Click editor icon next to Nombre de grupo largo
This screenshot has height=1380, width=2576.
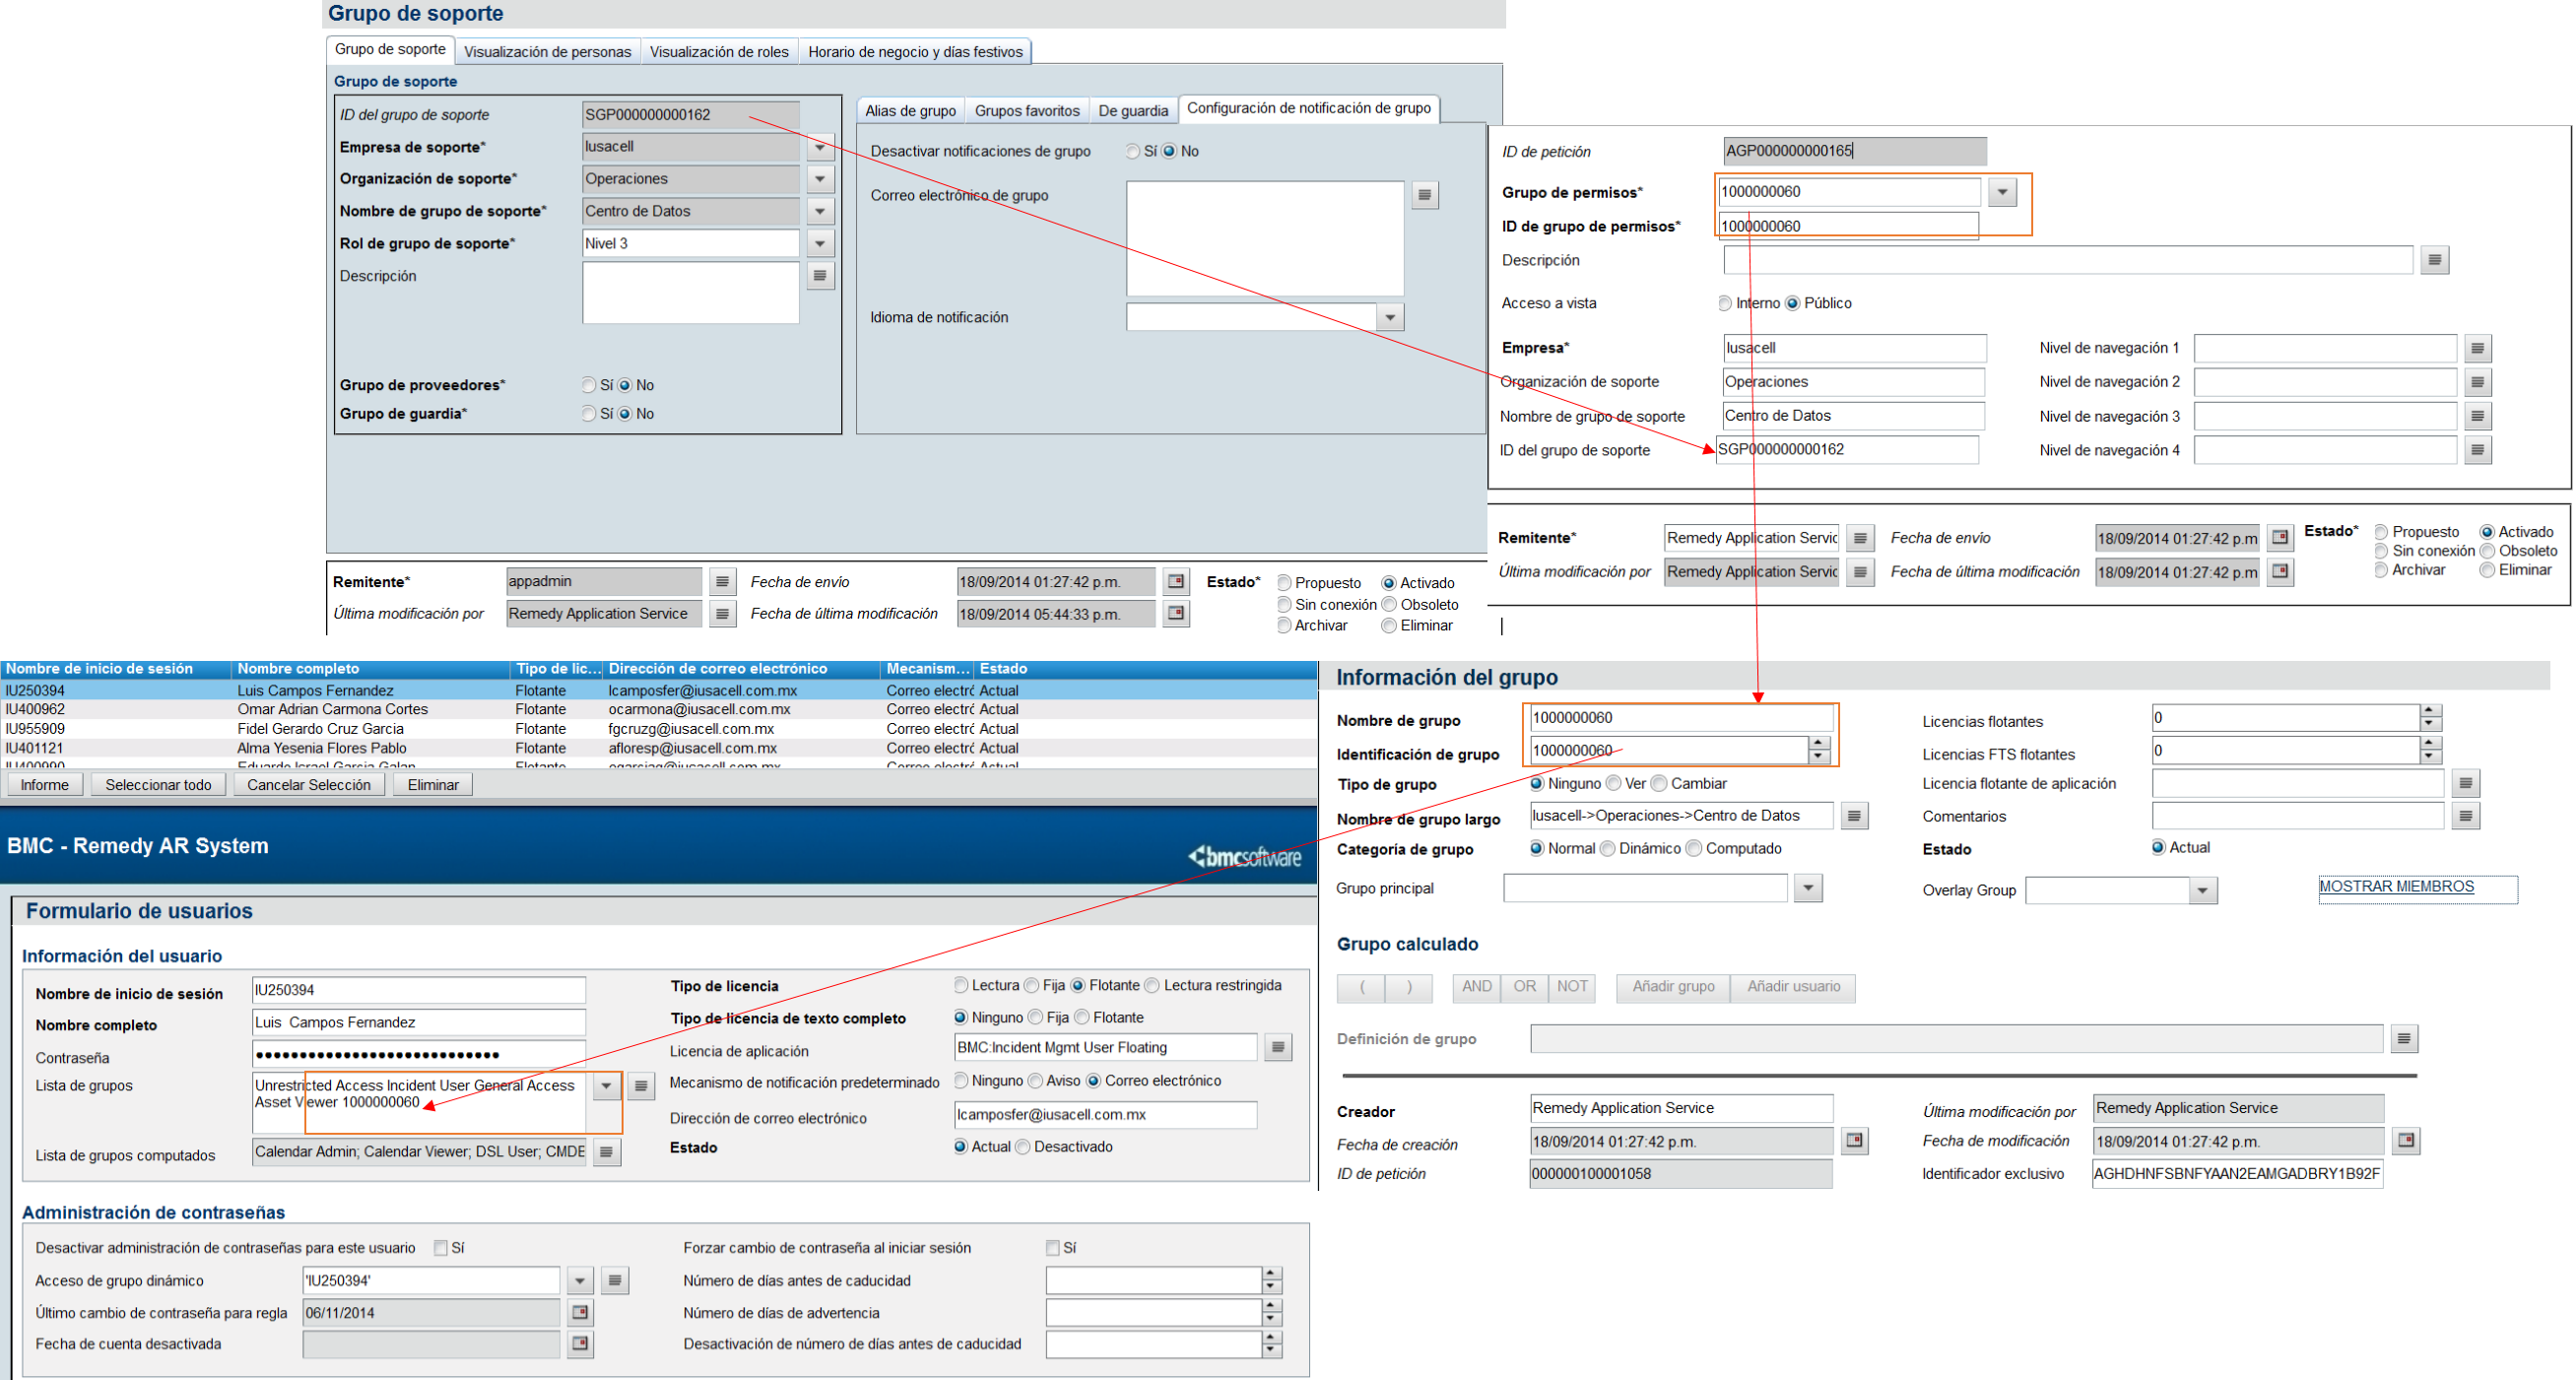tap(1854, 816)
